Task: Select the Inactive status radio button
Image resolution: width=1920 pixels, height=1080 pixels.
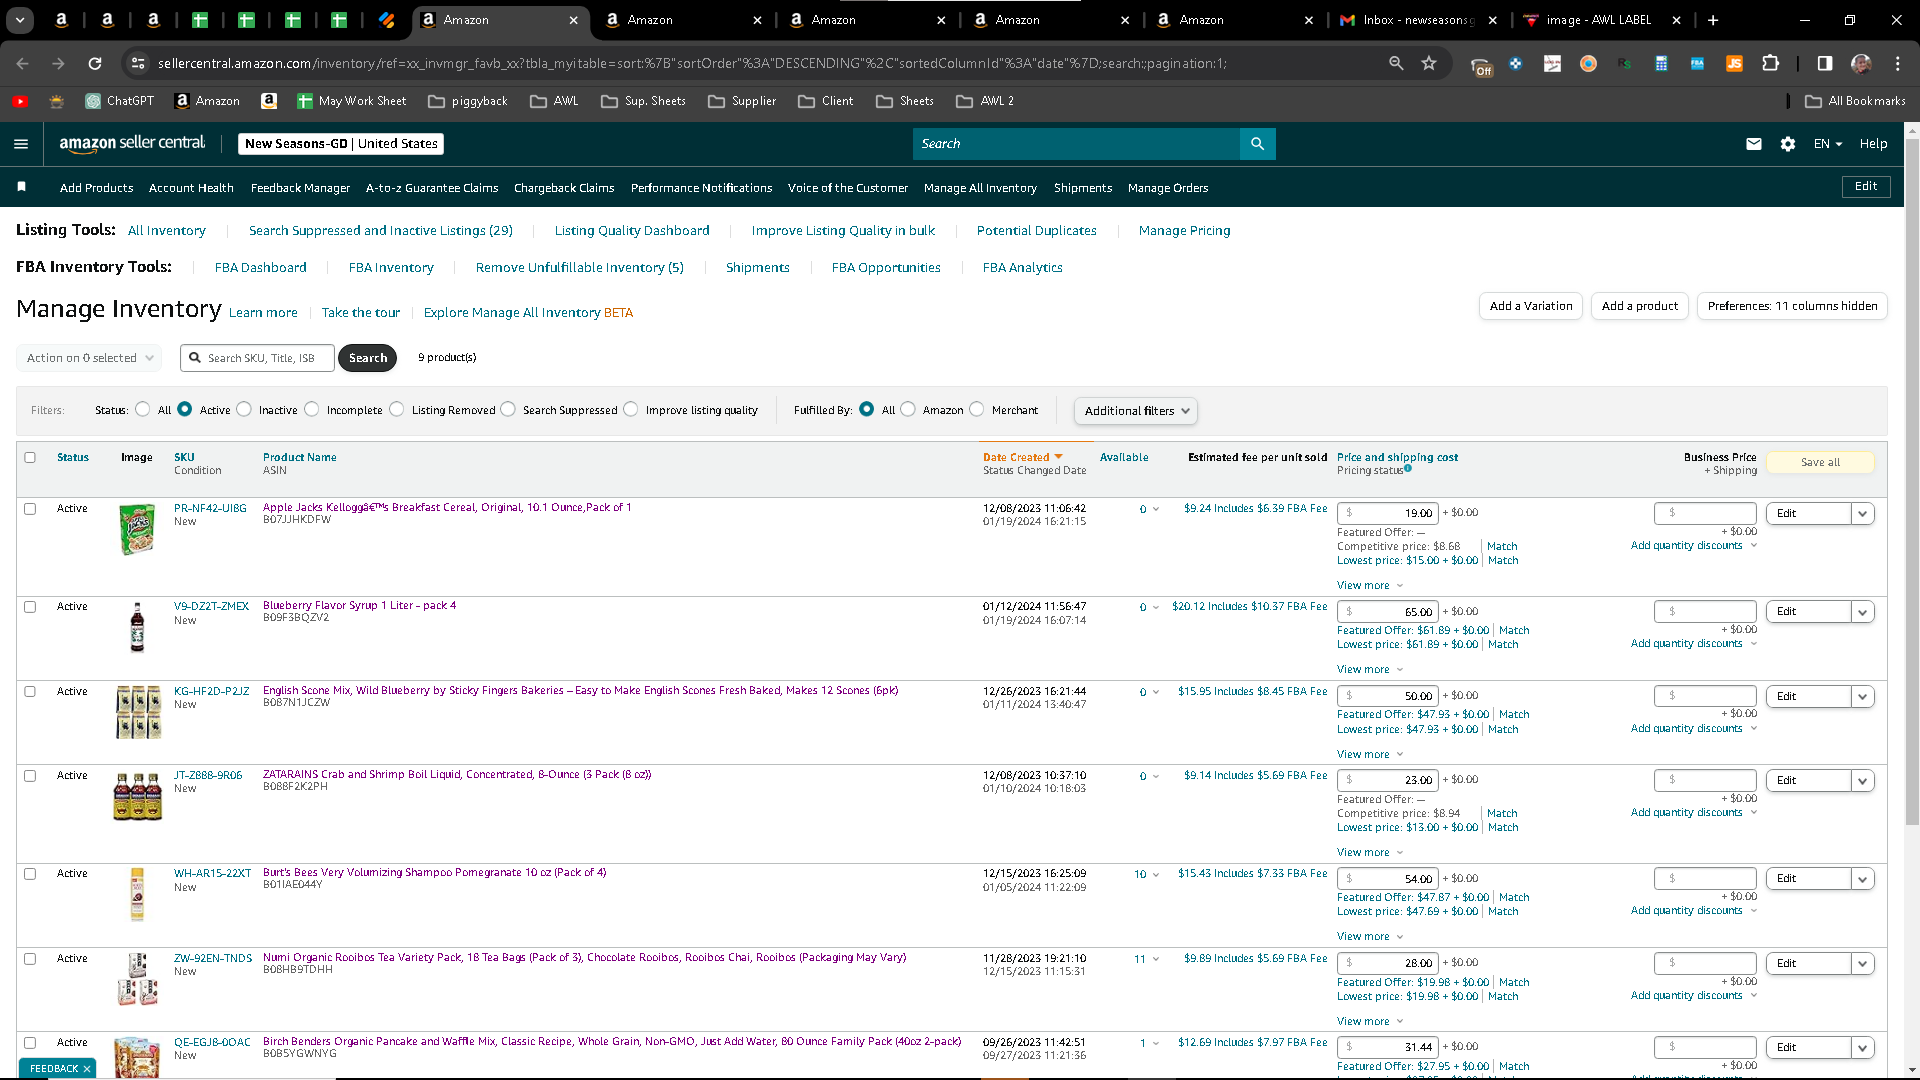Action: point(244,409)
